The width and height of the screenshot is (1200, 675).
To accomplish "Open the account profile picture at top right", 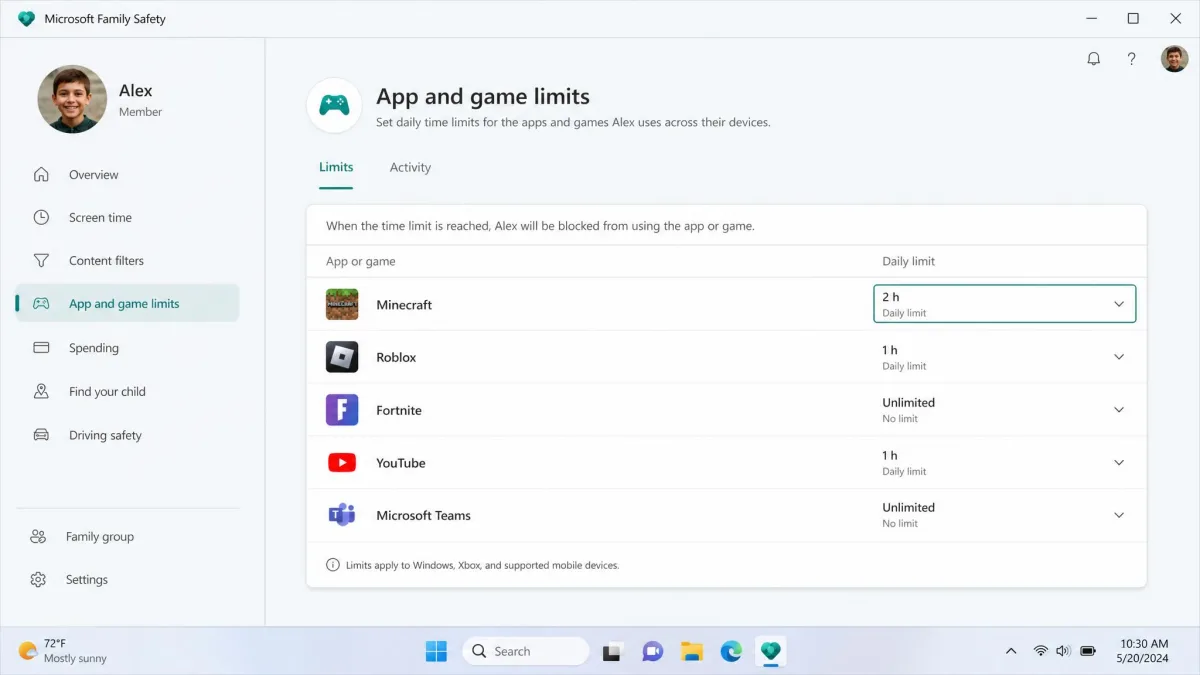I will point(1174,59).
